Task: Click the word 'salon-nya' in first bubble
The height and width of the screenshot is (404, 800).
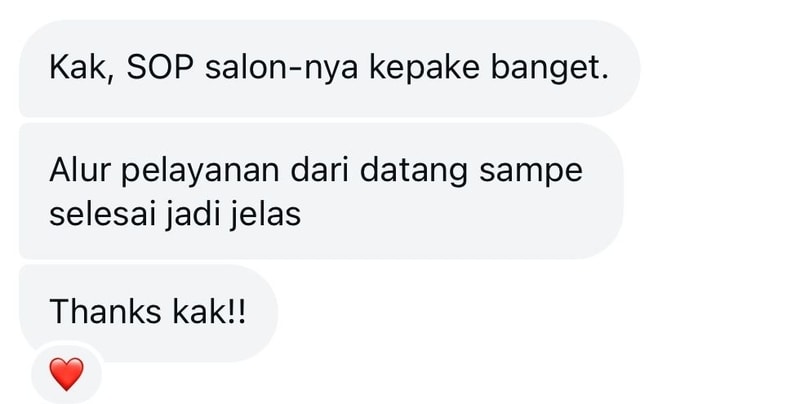Action: tap(281, 69)
